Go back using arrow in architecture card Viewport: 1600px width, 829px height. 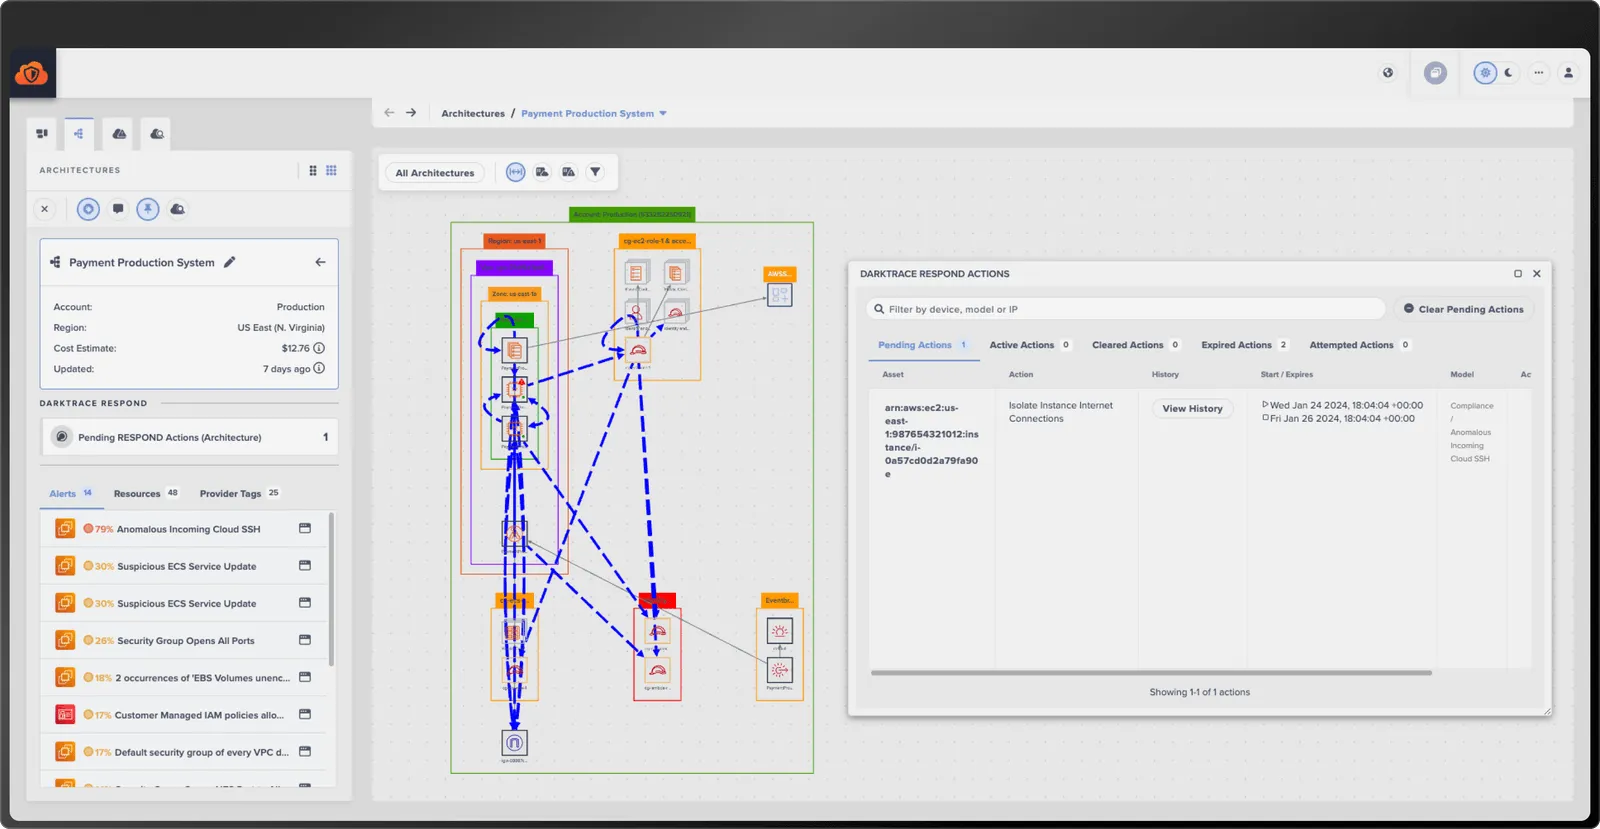click(320, 262)
